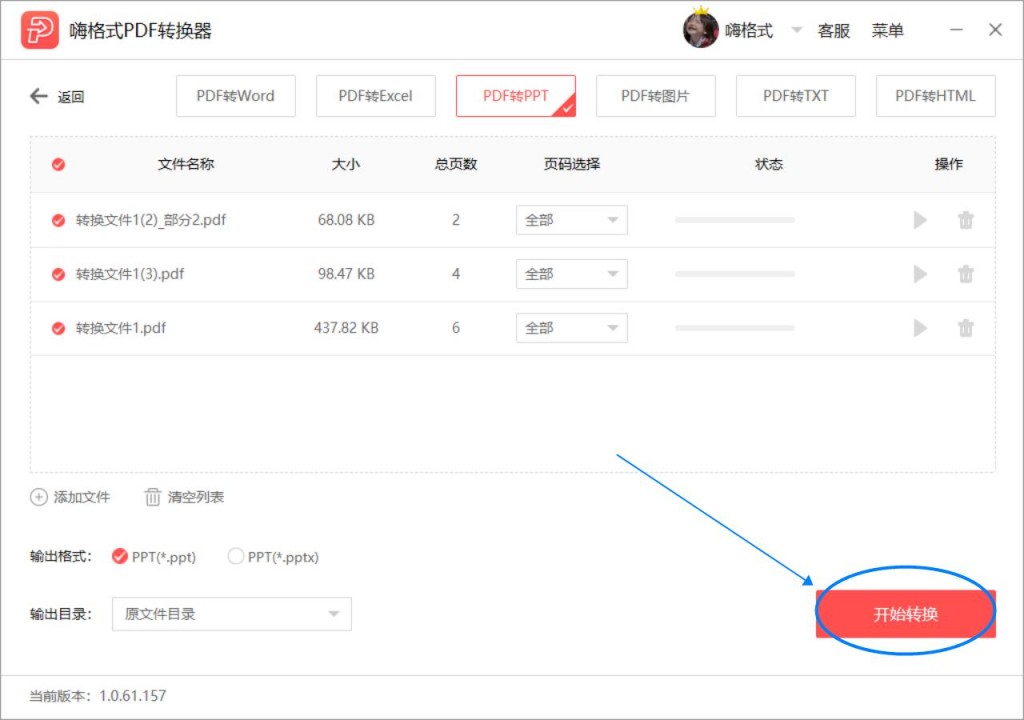Screen dimensions: 1024x720
Task: Click 清空列表 to clear list
Action: 196,497
